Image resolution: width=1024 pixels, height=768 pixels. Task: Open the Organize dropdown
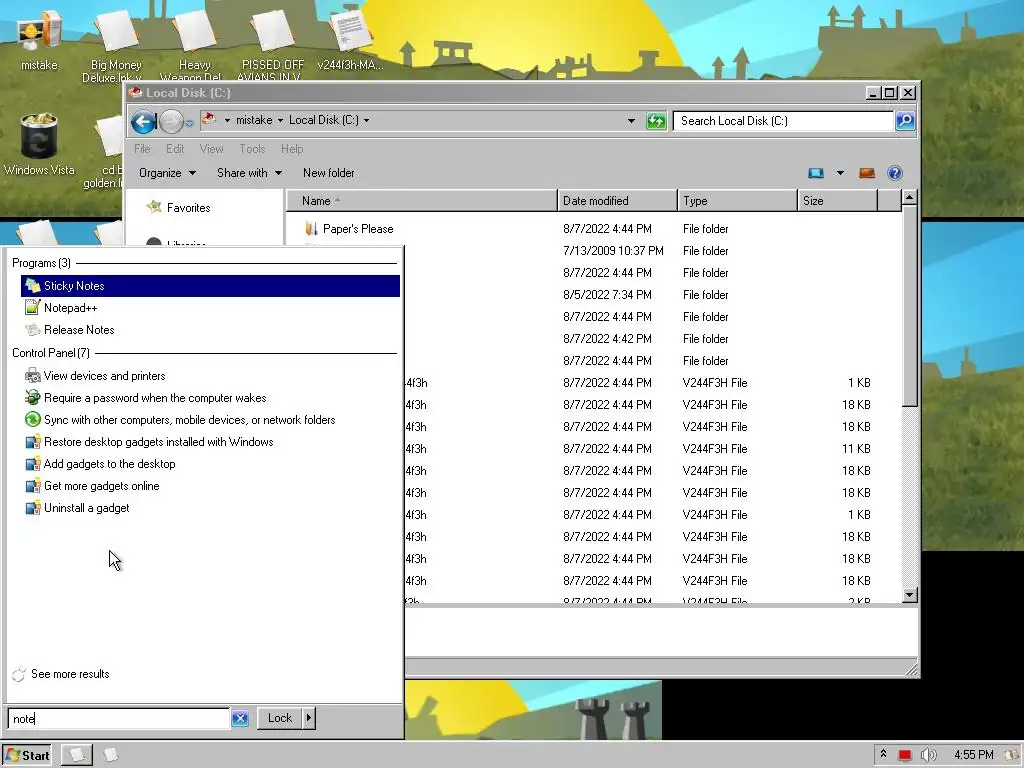(x=167, y=173)
